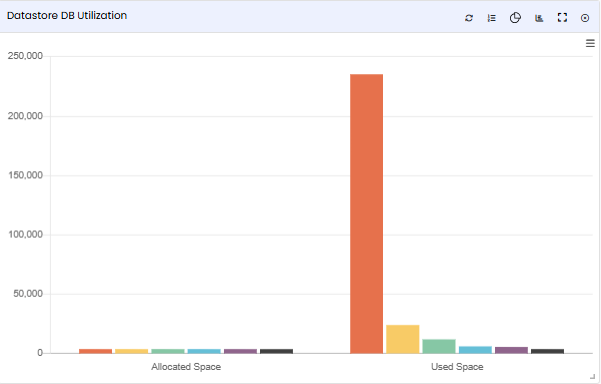Click the green Used Space bar
Image resolution: width=601 pixels, height=384 pixels.
[439, 346]
